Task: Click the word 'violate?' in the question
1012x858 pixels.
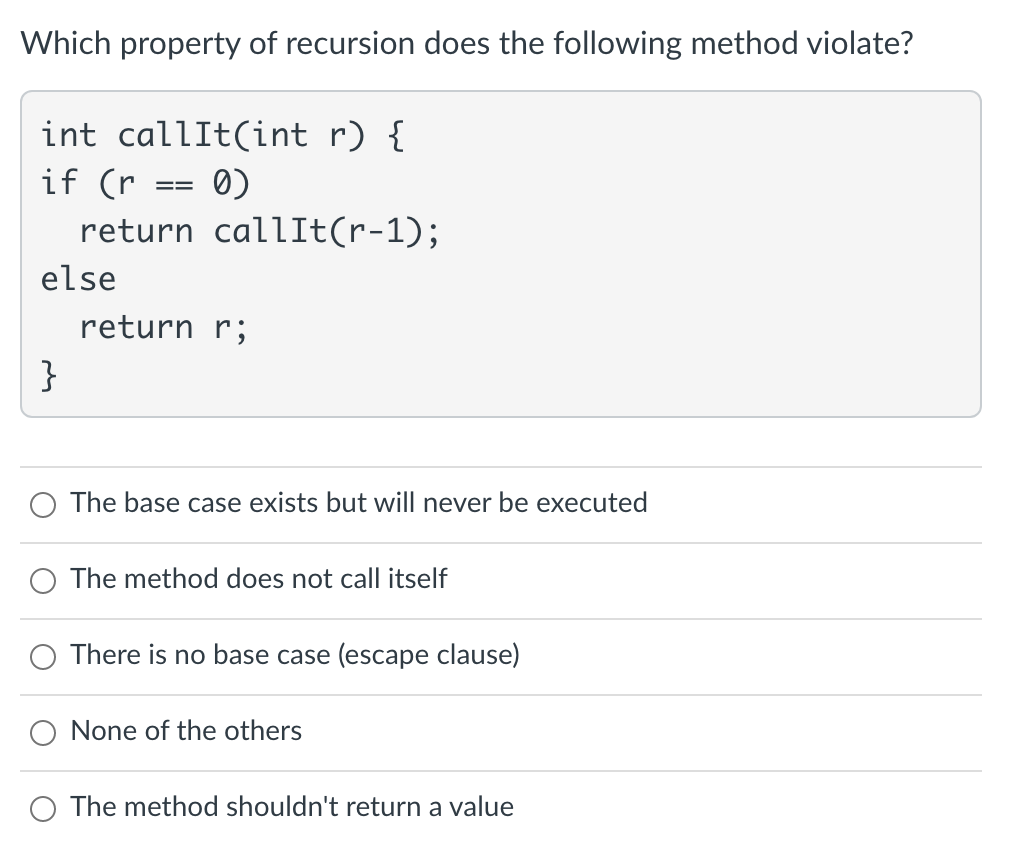Action: point(859,44)
